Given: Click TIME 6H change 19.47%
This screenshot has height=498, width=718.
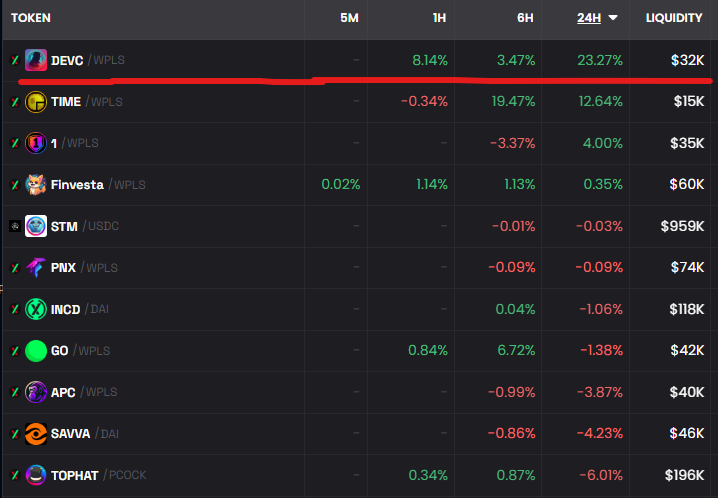Looking at the screenshot, I should click(x=513, y=101).
